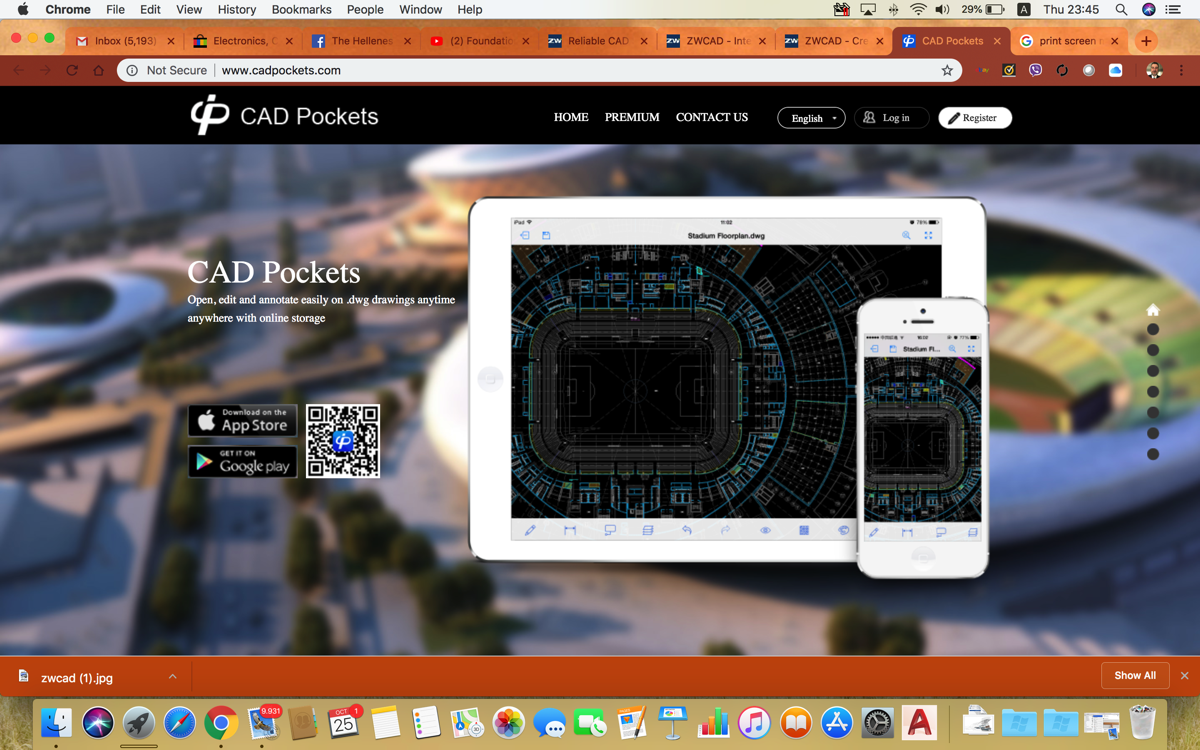The width and height of the screenshot is (1200, 750).
Task: Select the last side navigation dot
Action: pyautogui.click(x=1153, y=454)
